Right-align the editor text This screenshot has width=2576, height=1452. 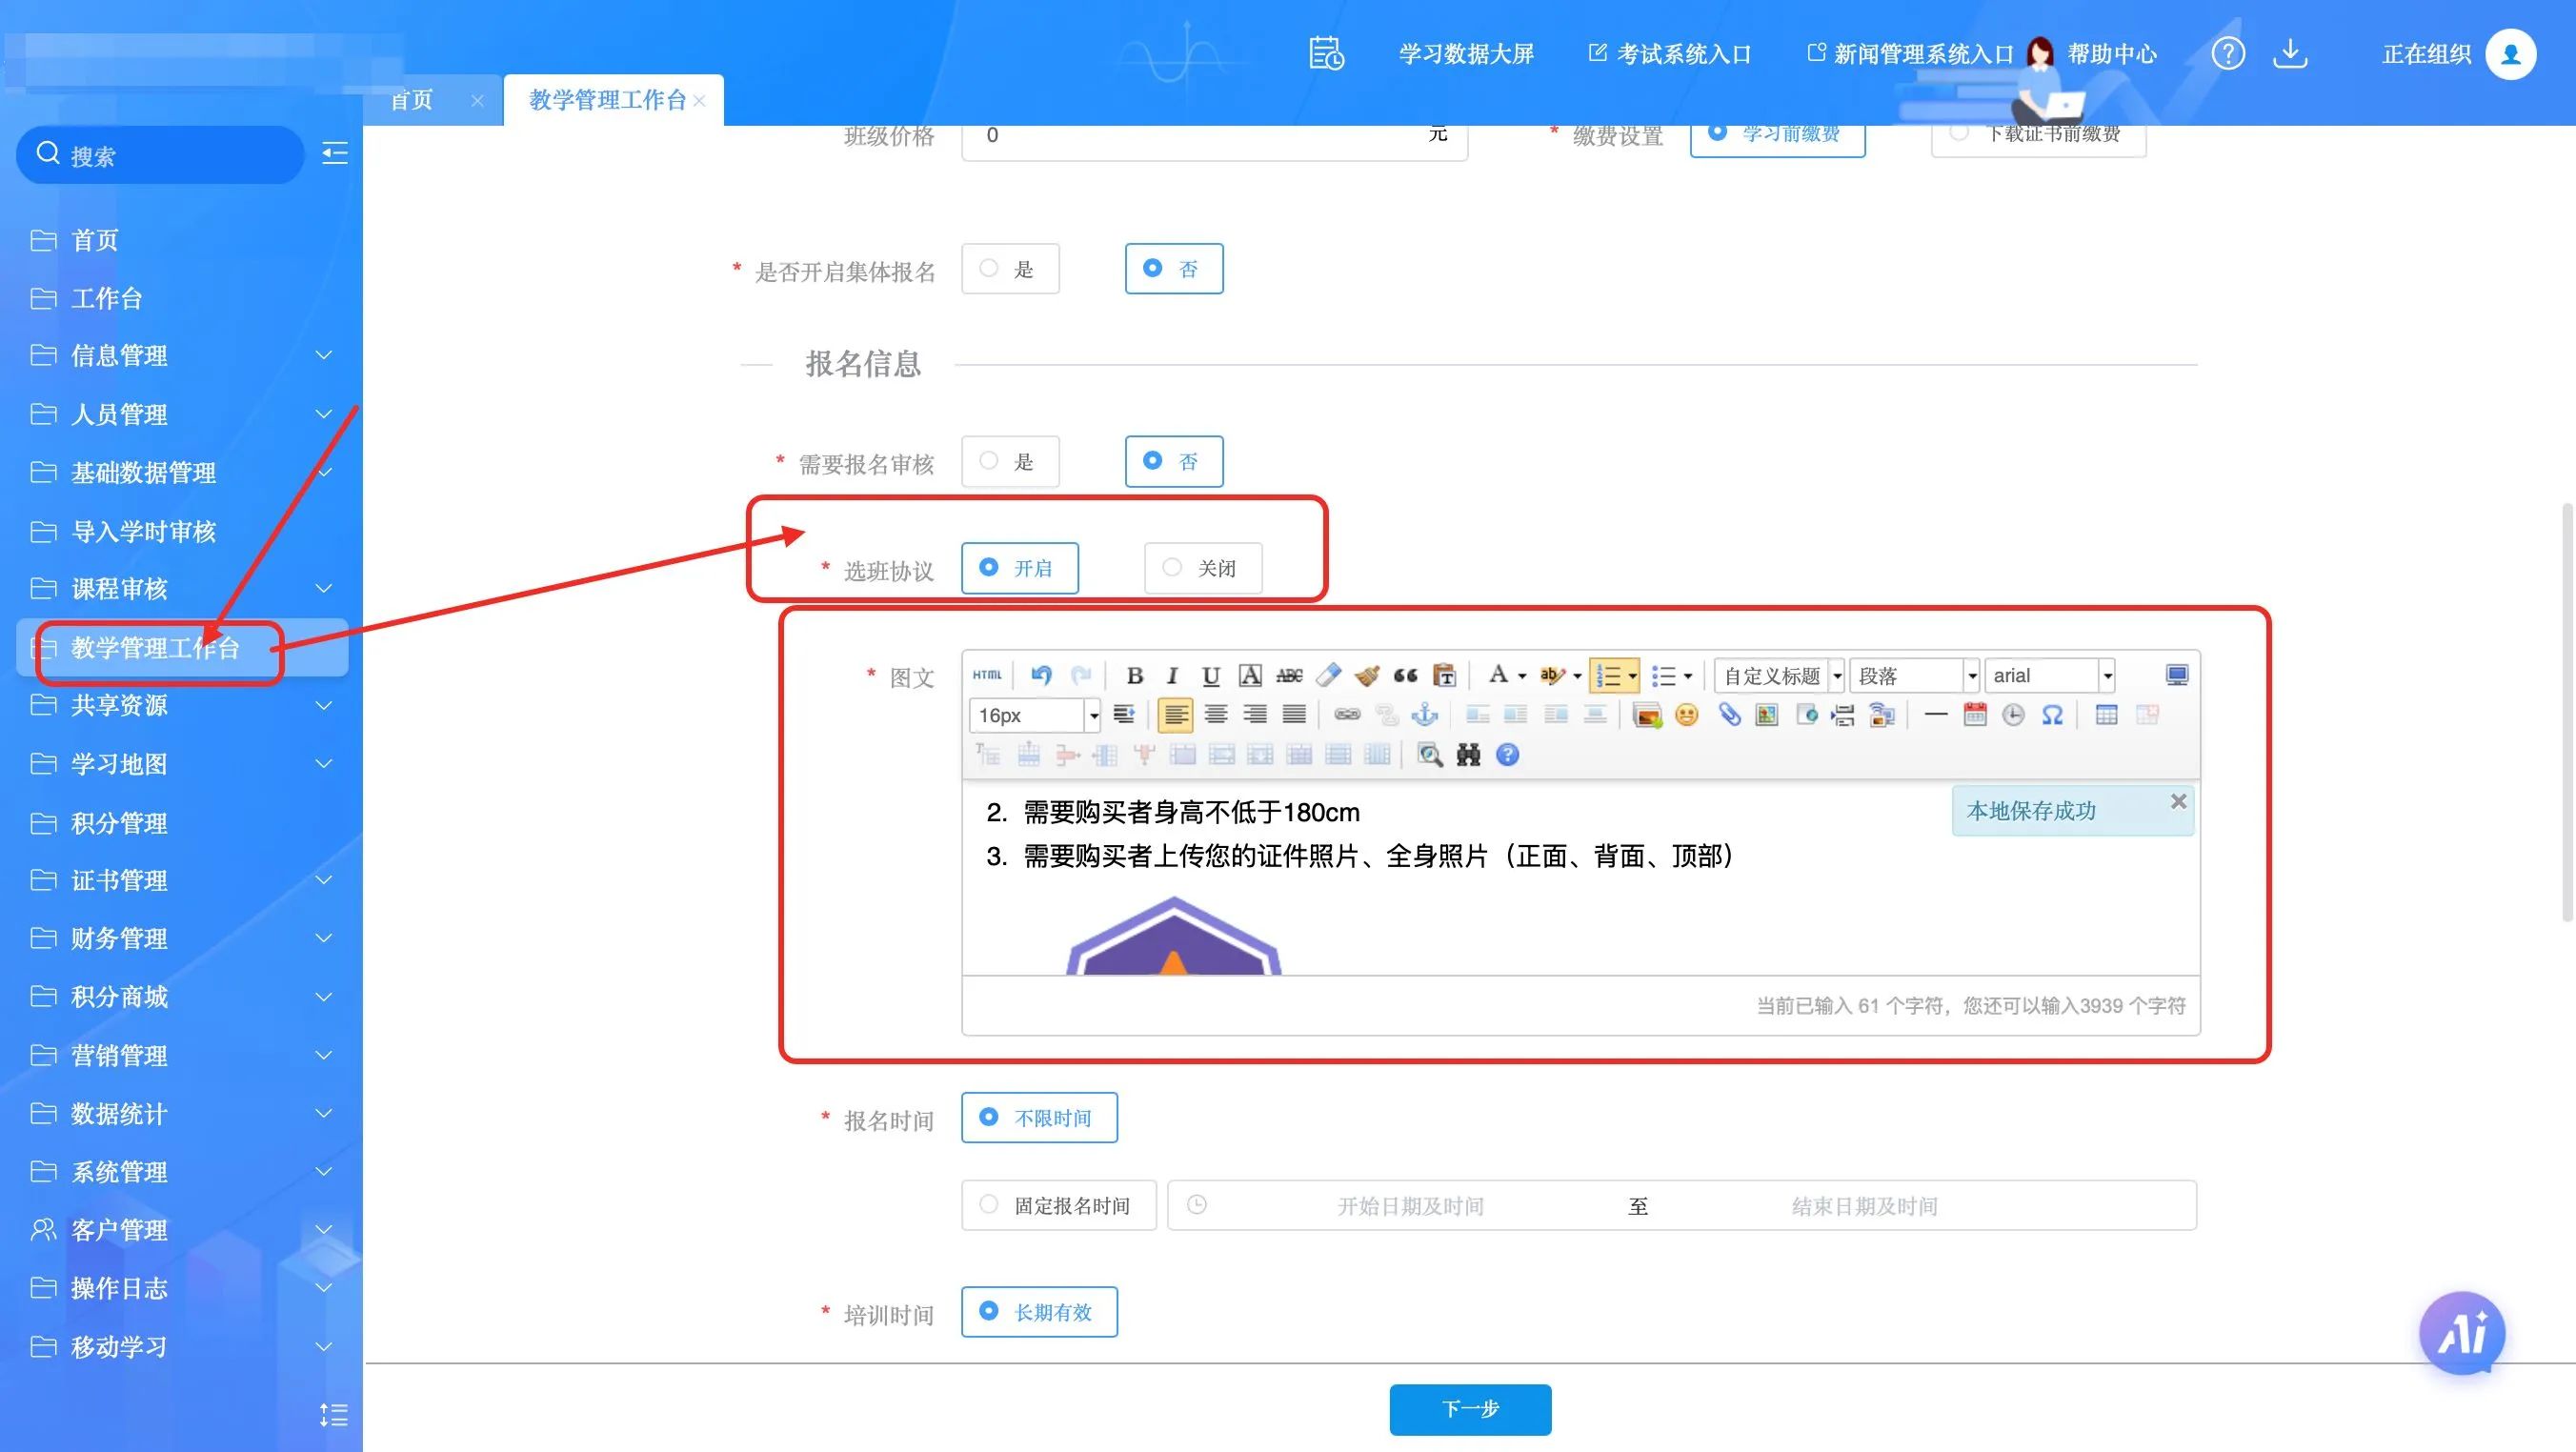1254,714
